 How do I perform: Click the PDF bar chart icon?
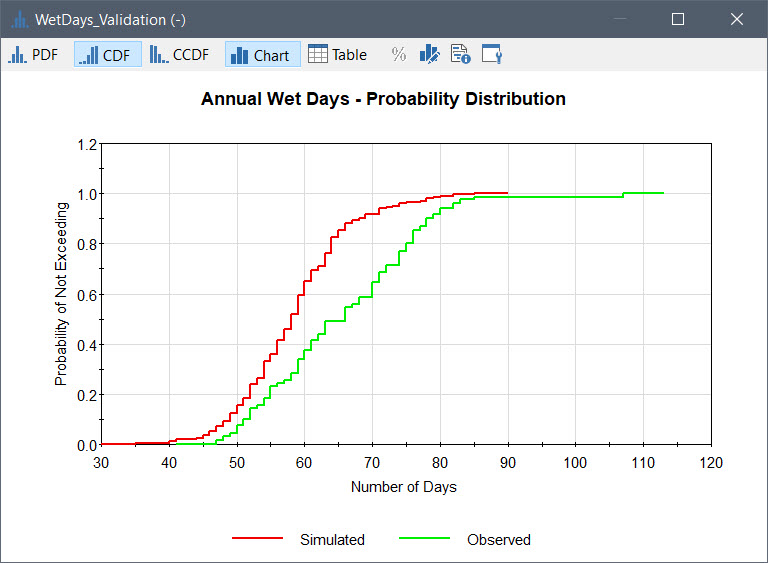17,54
